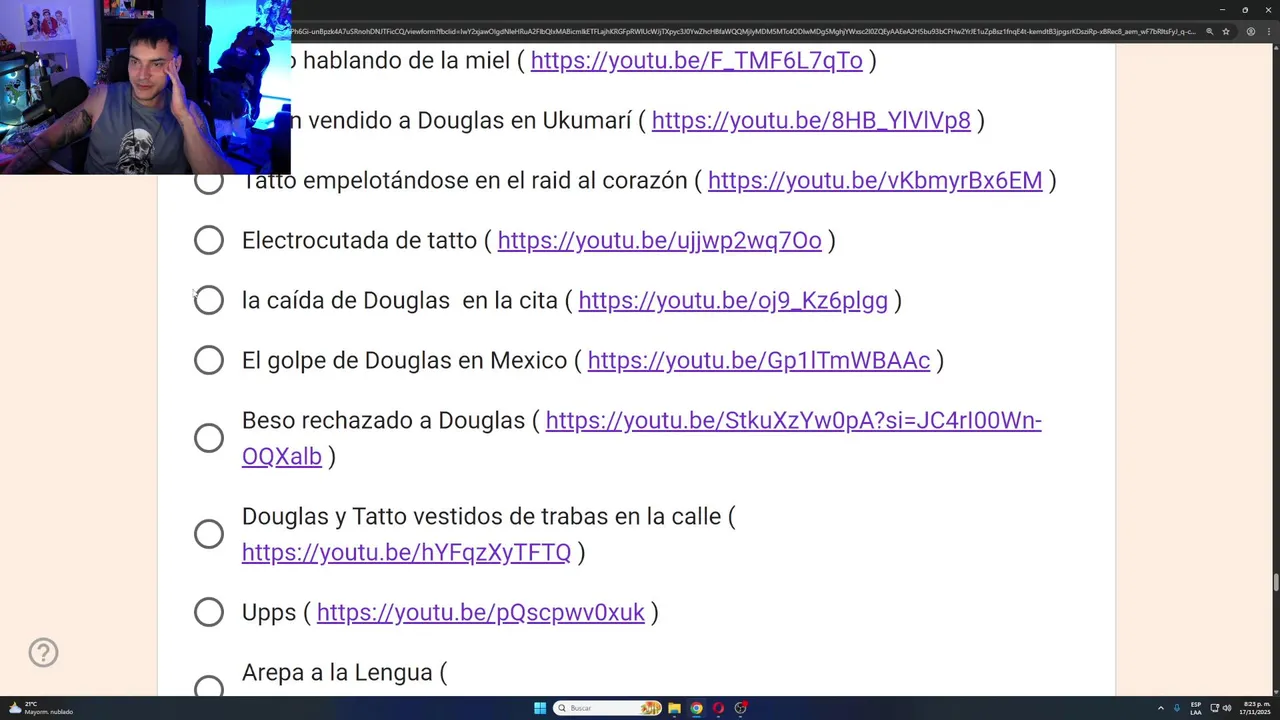The height and width of the screenshot is (720, 1280).
Task: Open the Google Forms help question-mark icon
Action: [43, 652]
